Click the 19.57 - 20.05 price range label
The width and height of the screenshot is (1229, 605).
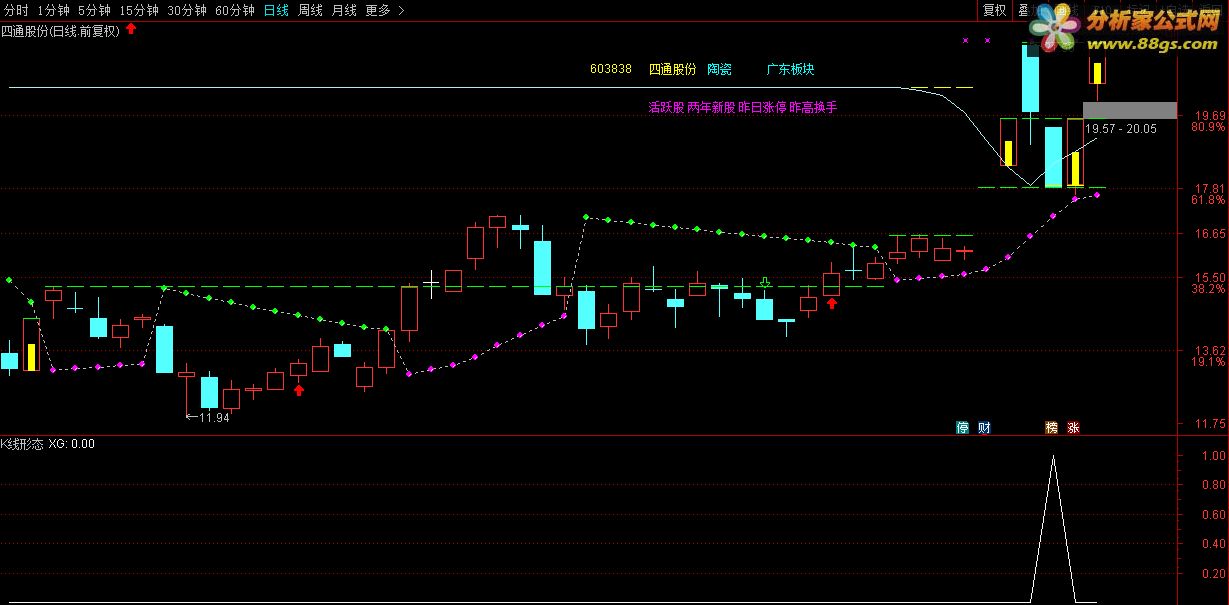coord(1122,128)
